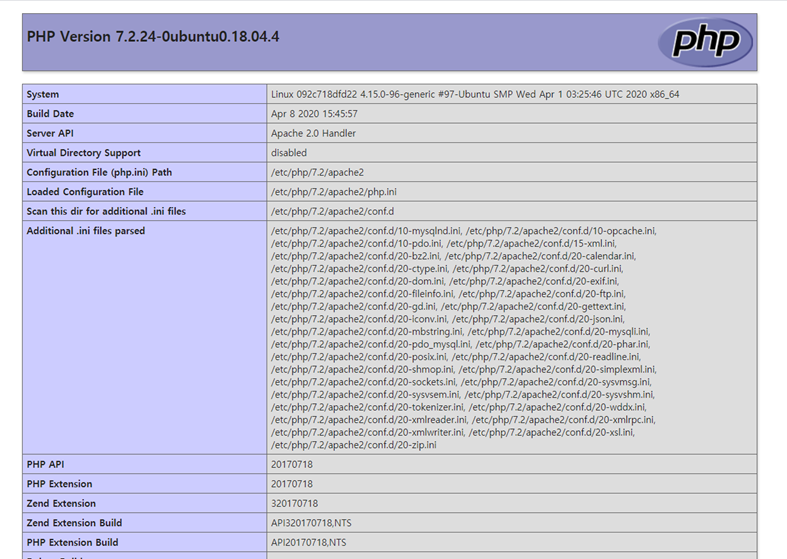Click the 'PHP Extension' label
Image resolution: width=787 pixels, height=559 pixels.
point(59,484)
